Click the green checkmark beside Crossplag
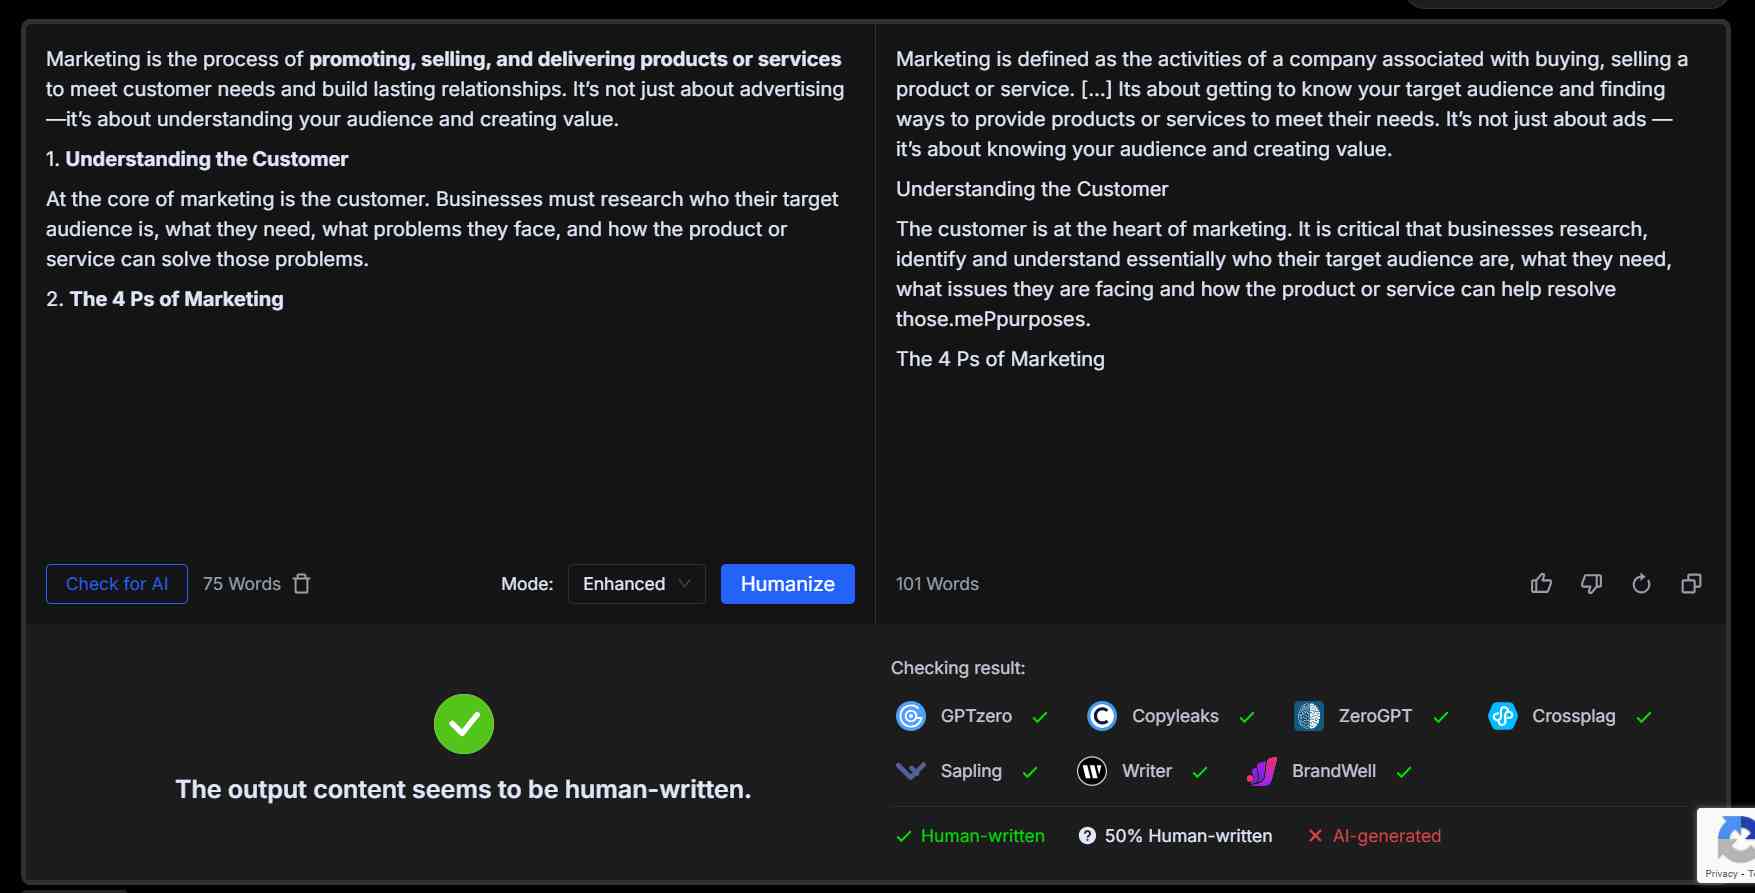This screenshot has height=893, width=1755. tap(1644, 717)
